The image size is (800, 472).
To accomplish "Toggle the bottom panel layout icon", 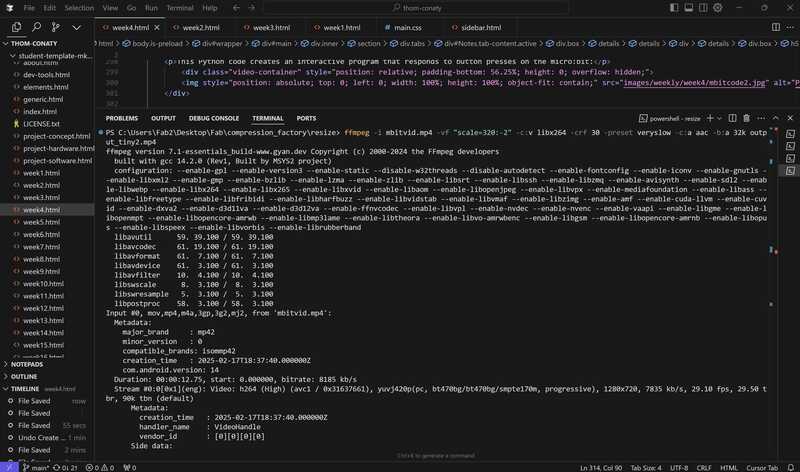I will (689, 8).
